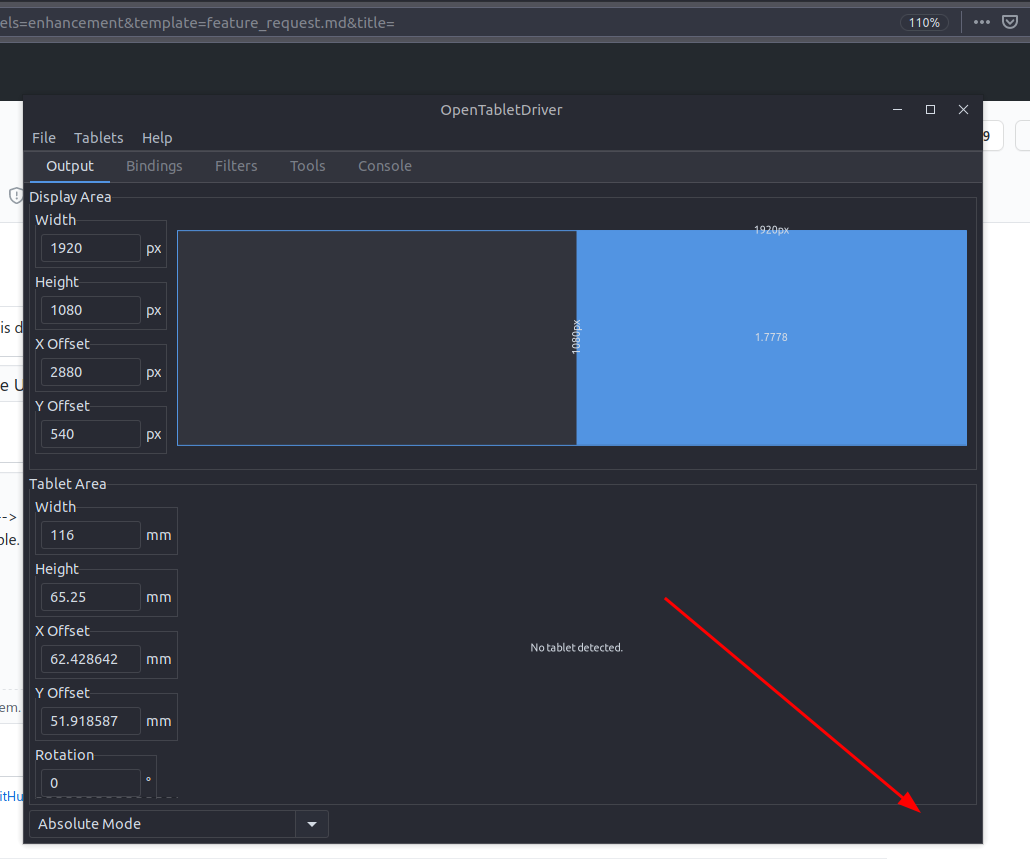Select the Display Height field showing 1080
Viewport: 1030px width, 861px height.
[x=89, y=309]
